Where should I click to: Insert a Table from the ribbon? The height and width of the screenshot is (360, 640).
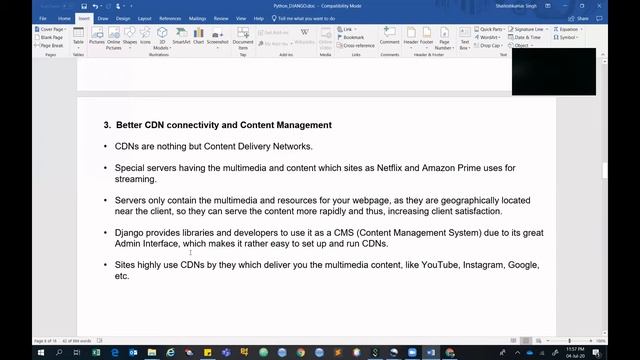pyautogui.click(x=78, y=38)
